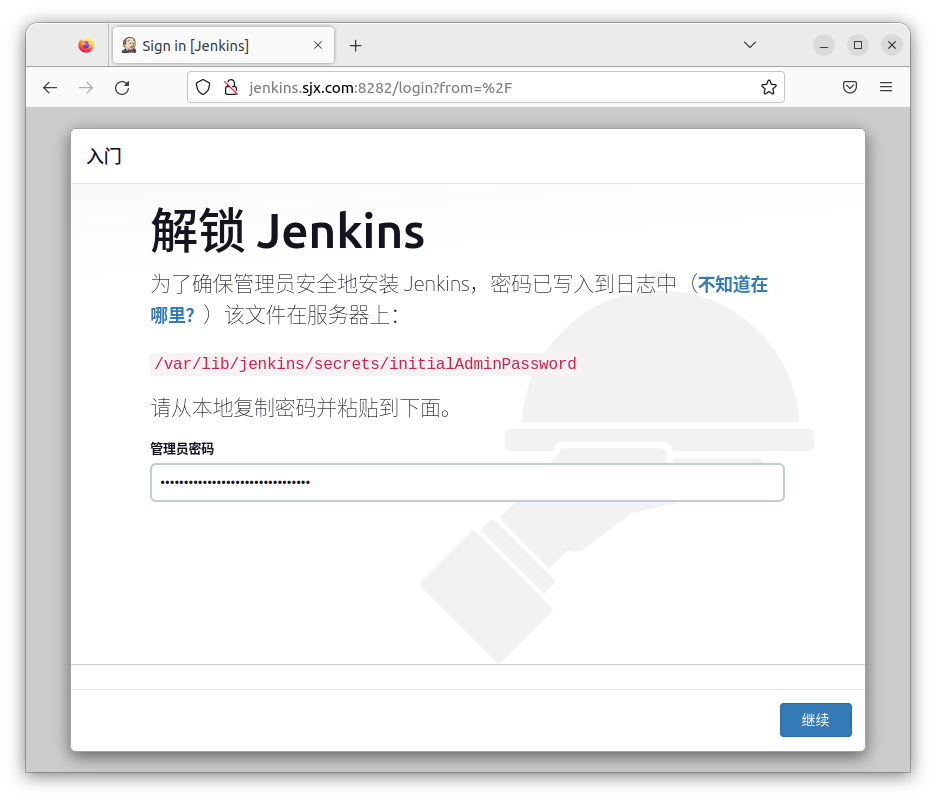
Task: Click the back navigation arrow
Action: tap(50, 88)
